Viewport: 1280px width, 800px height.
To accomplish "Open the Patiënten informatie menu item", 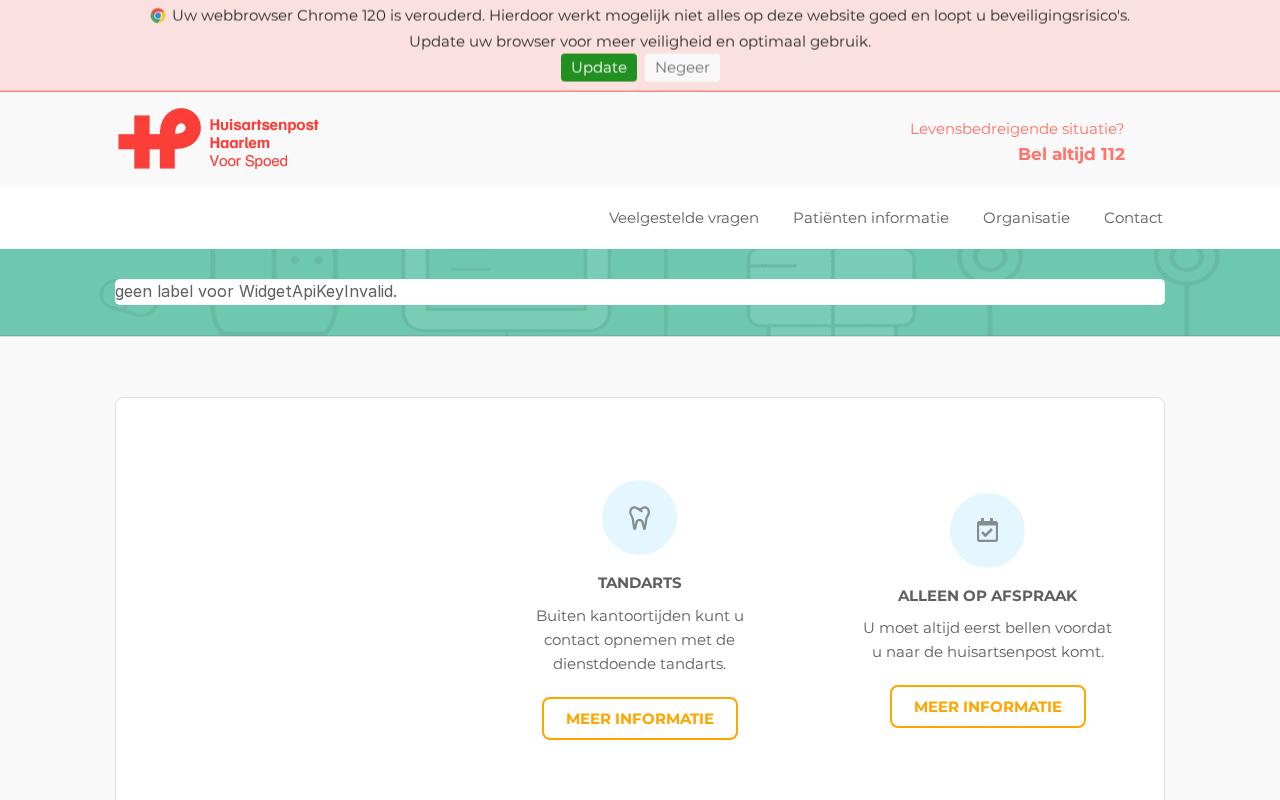I will click(871, 218).
